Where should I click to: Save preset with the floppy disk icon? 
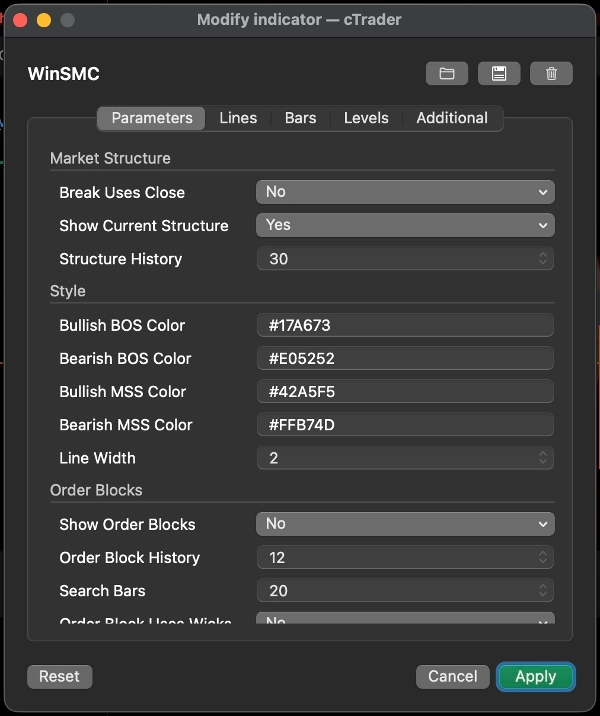[499, 74]
